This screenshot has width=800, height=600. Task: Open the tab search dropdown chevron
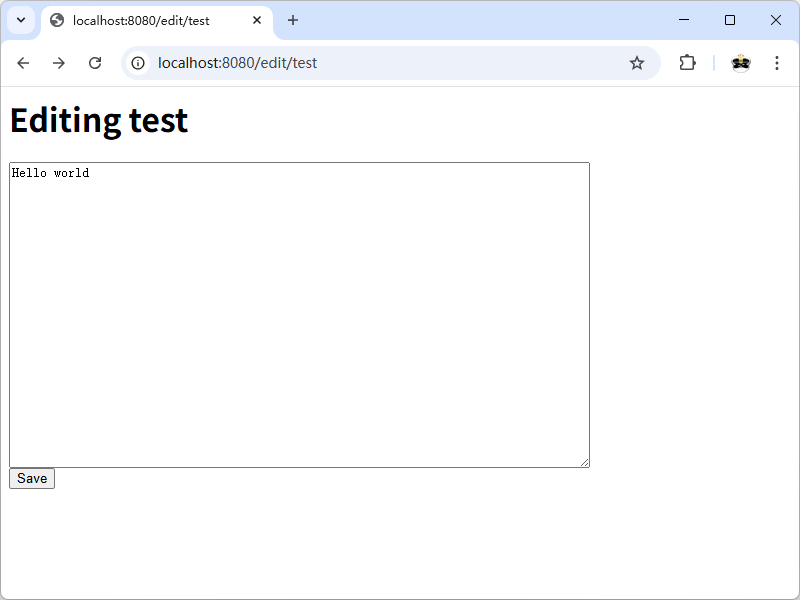20,20
